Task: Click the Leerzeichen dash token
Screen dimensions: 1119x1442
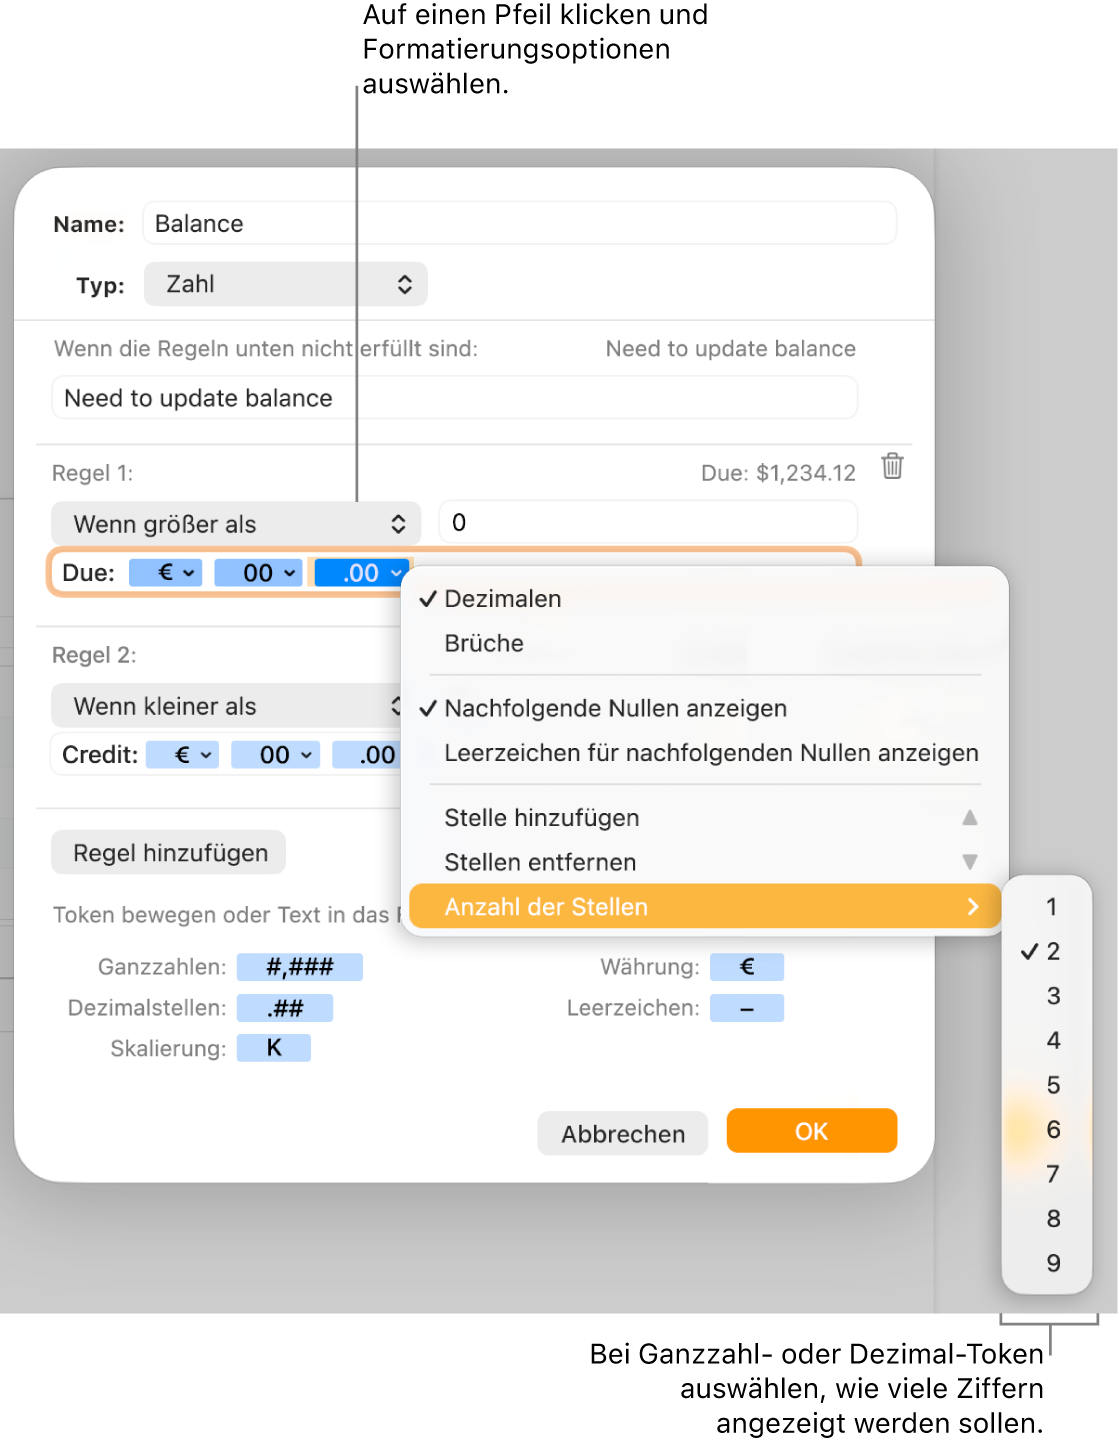Action: pos(747,1008)
